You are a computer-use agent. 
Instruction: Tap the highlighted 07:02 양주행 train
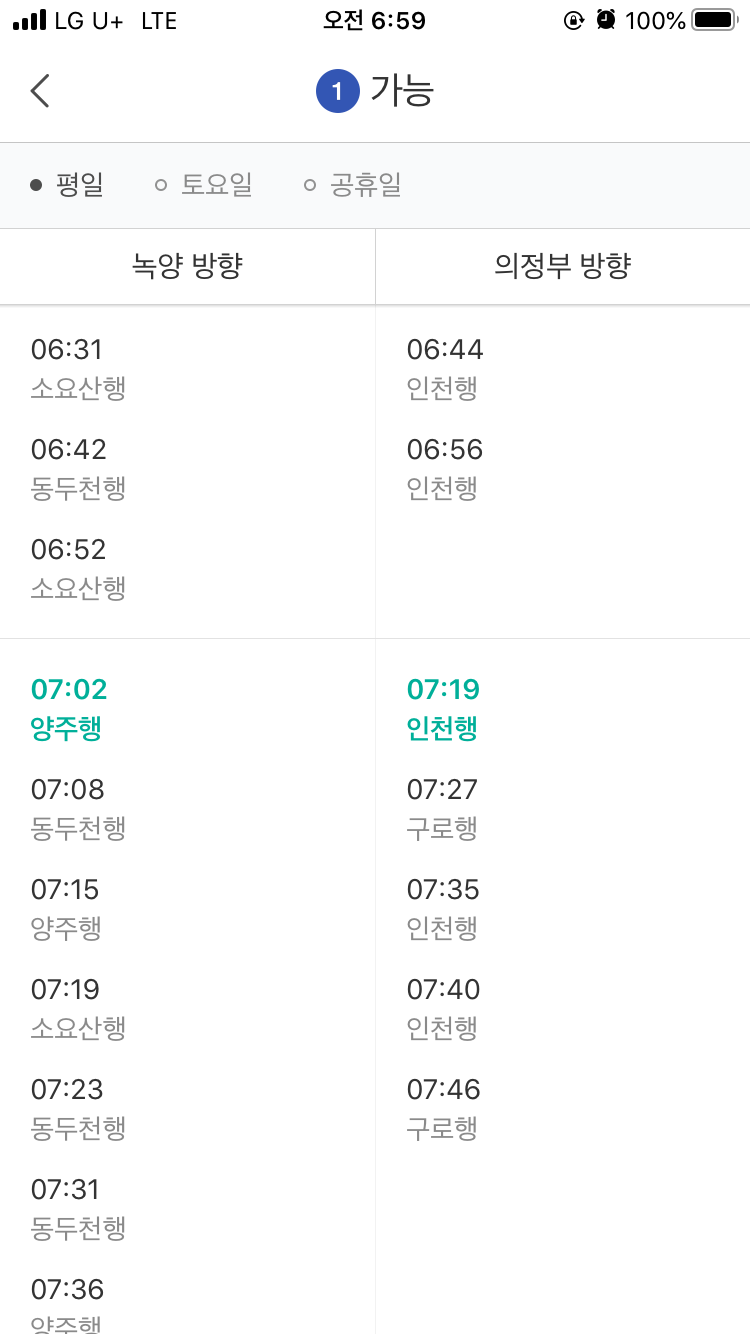[x=68, y=708]
